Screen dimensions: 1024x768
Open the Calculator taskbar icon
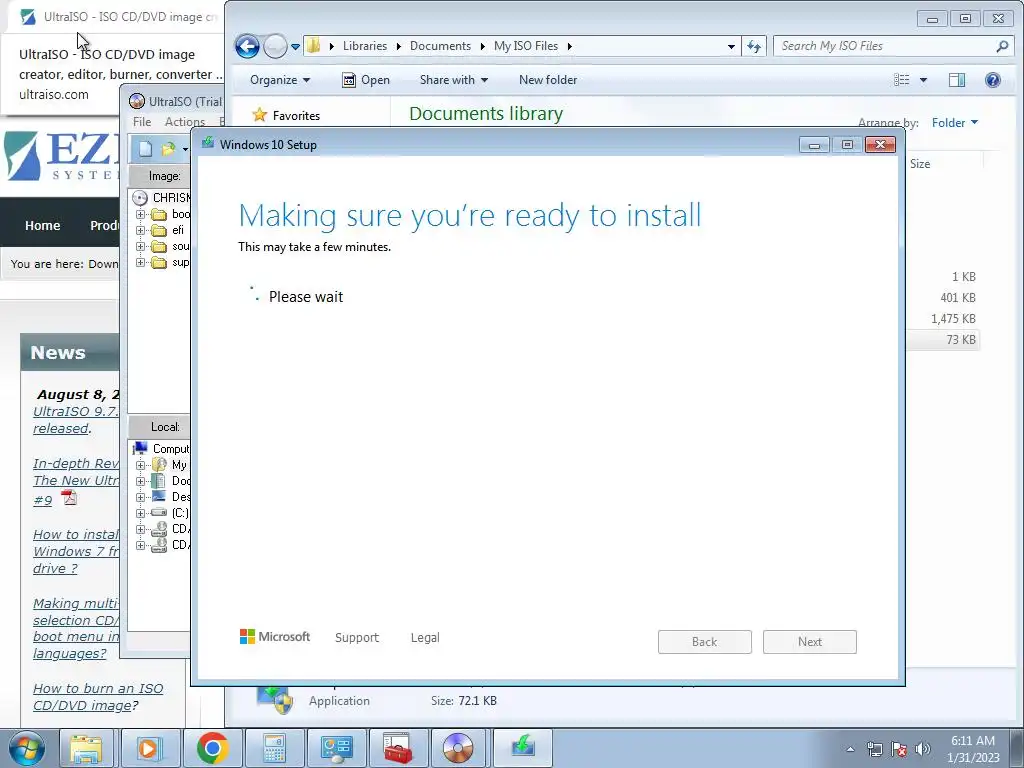point(274,748)
